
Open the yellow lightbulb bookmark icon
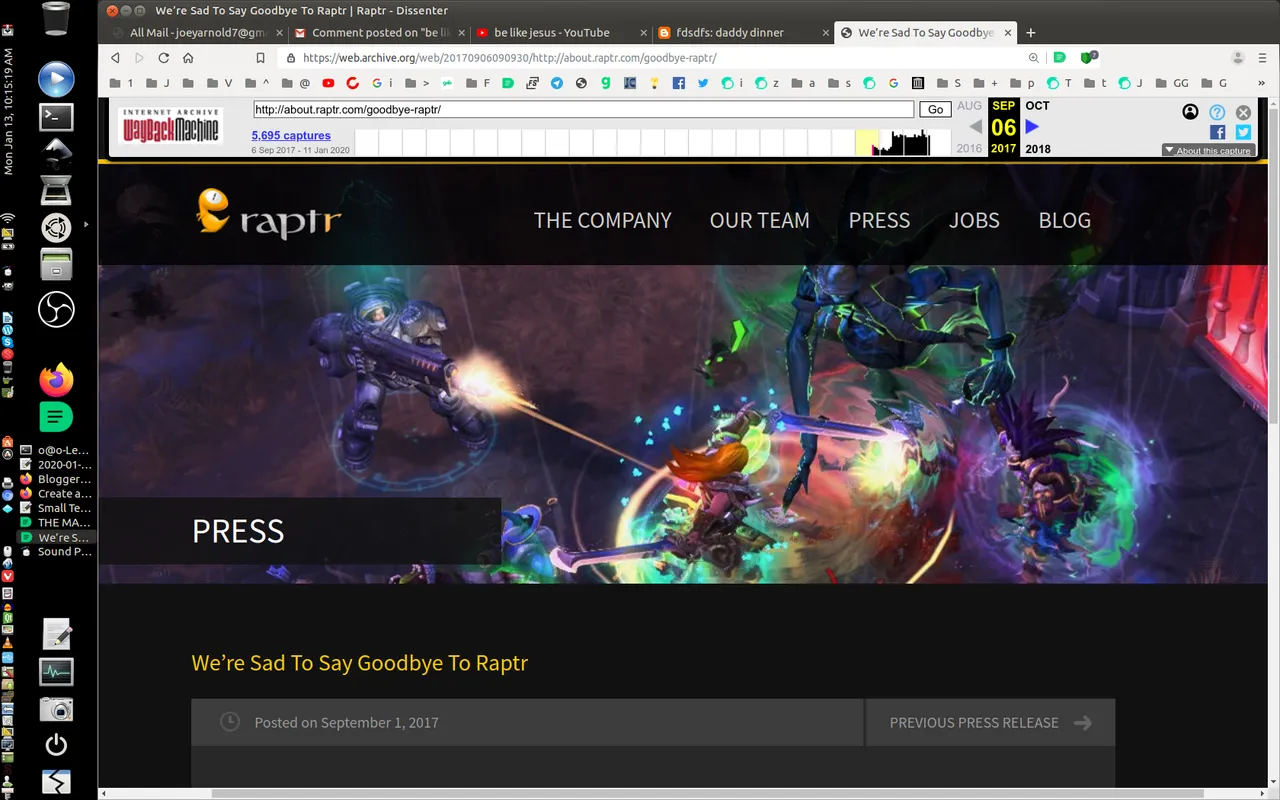654,83
